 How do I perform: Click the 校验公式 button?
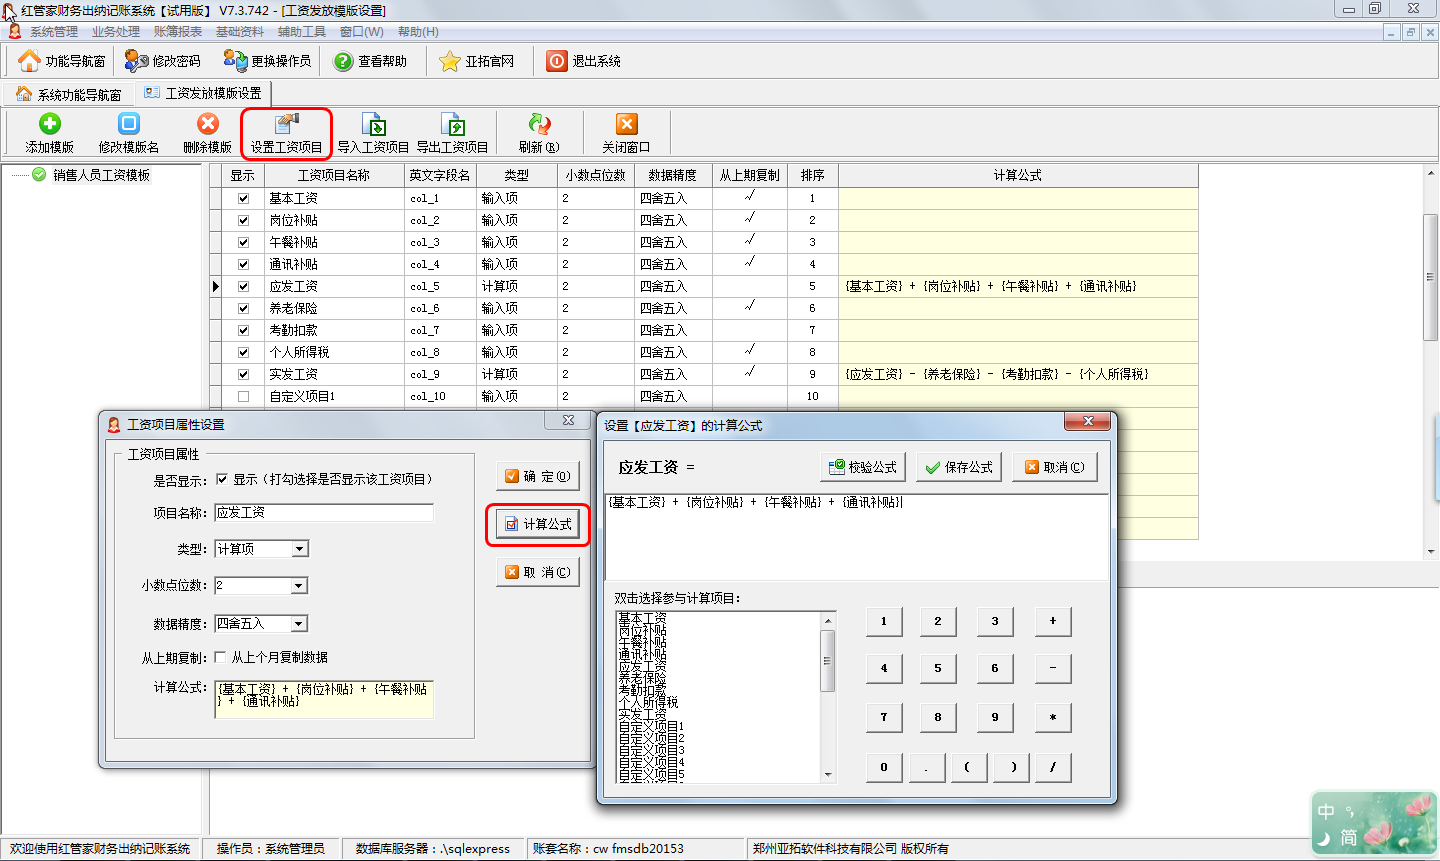[x=862, y=467]
